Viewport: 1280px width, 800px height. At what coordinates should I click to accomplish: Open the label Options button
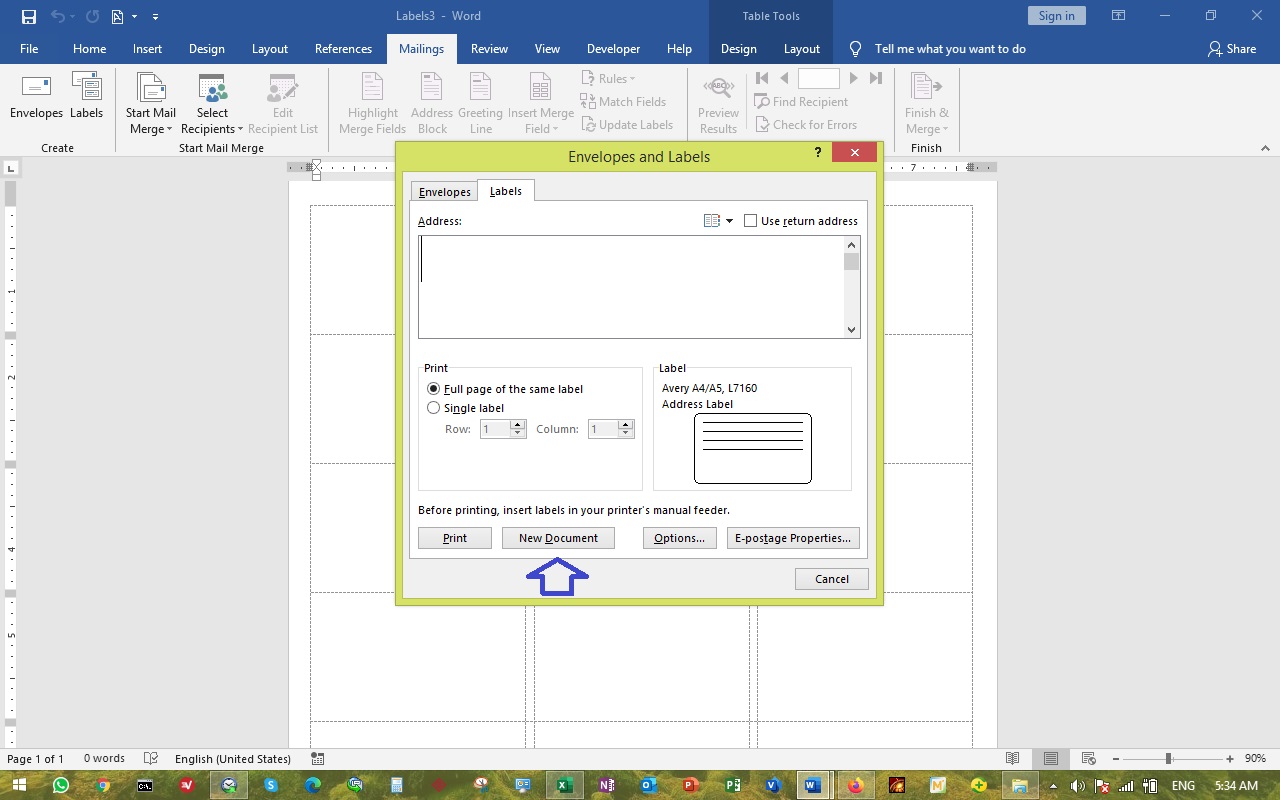(x=680, y=538)
